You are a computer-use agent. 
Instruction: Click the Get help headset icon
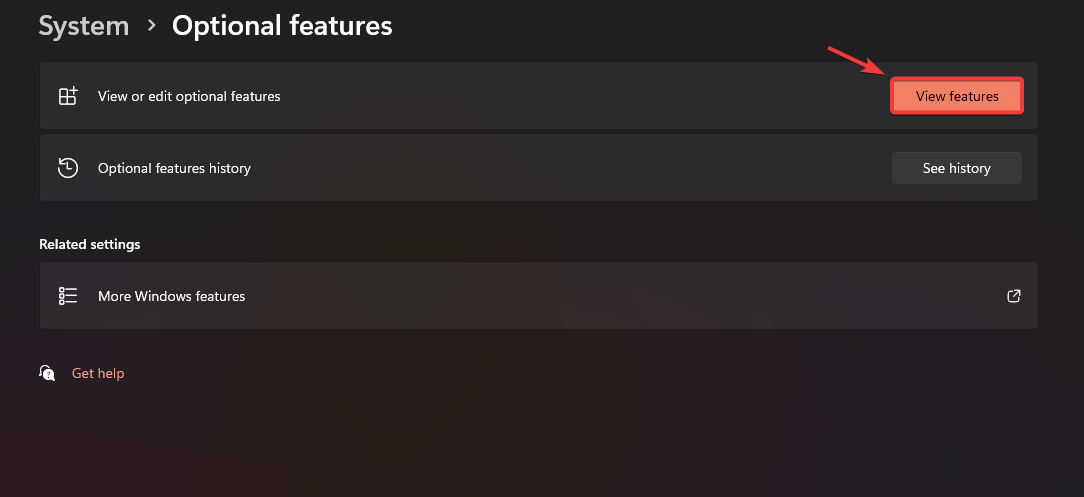tap(47, 373)
